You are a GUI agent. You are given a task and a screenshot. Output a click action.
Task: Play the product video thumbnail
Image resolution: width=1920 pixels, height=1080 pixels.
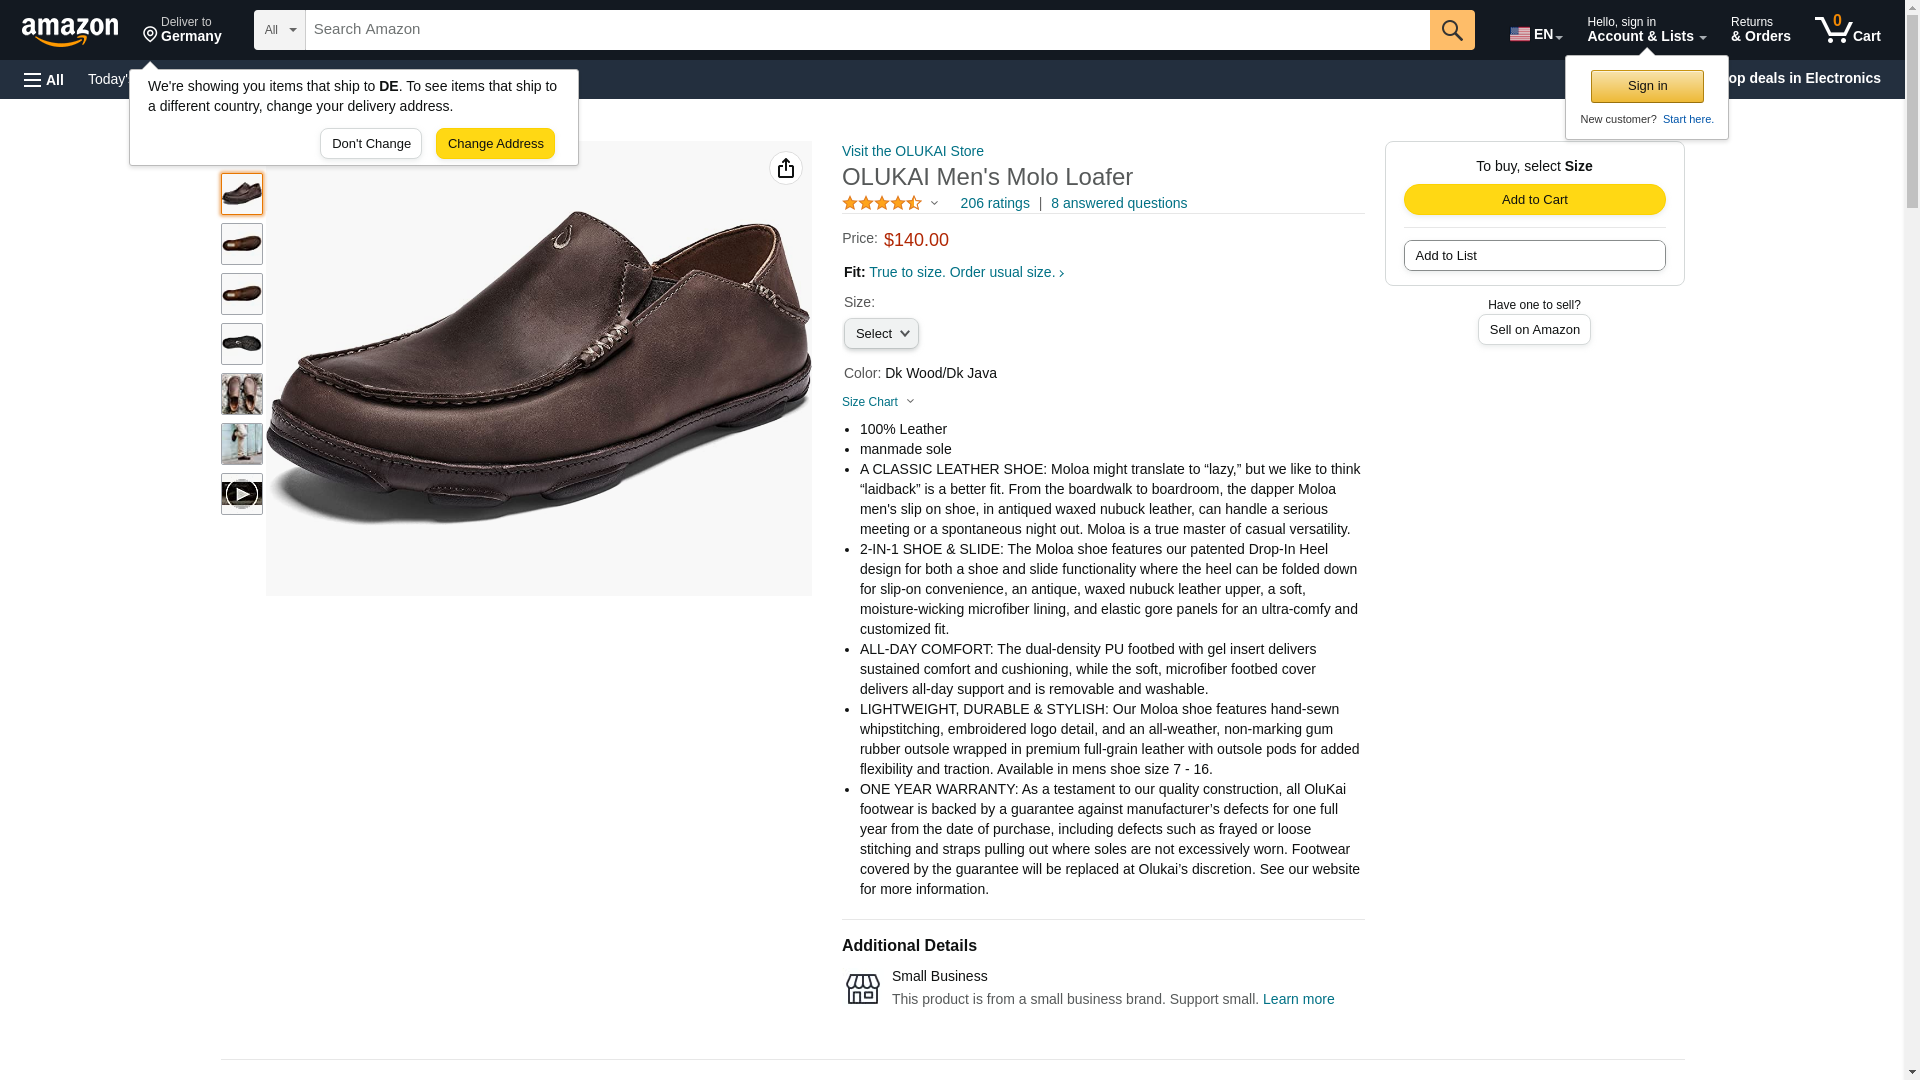coord(242,494)
